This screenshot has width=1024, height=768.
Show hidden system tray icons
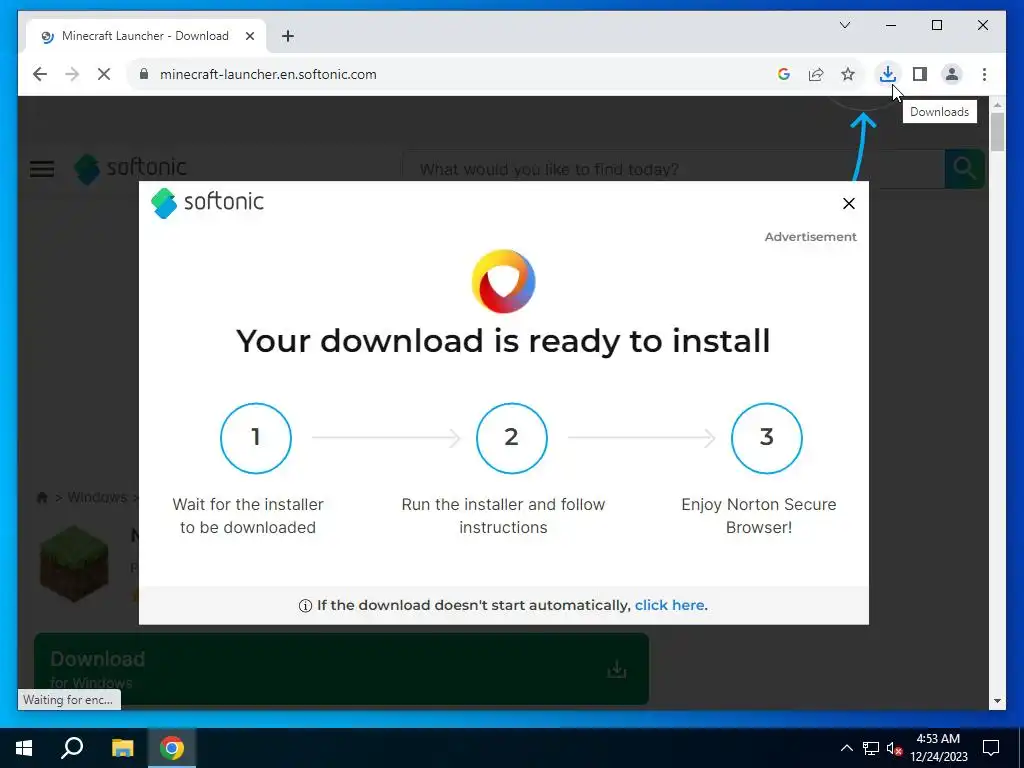click(846, 748)
